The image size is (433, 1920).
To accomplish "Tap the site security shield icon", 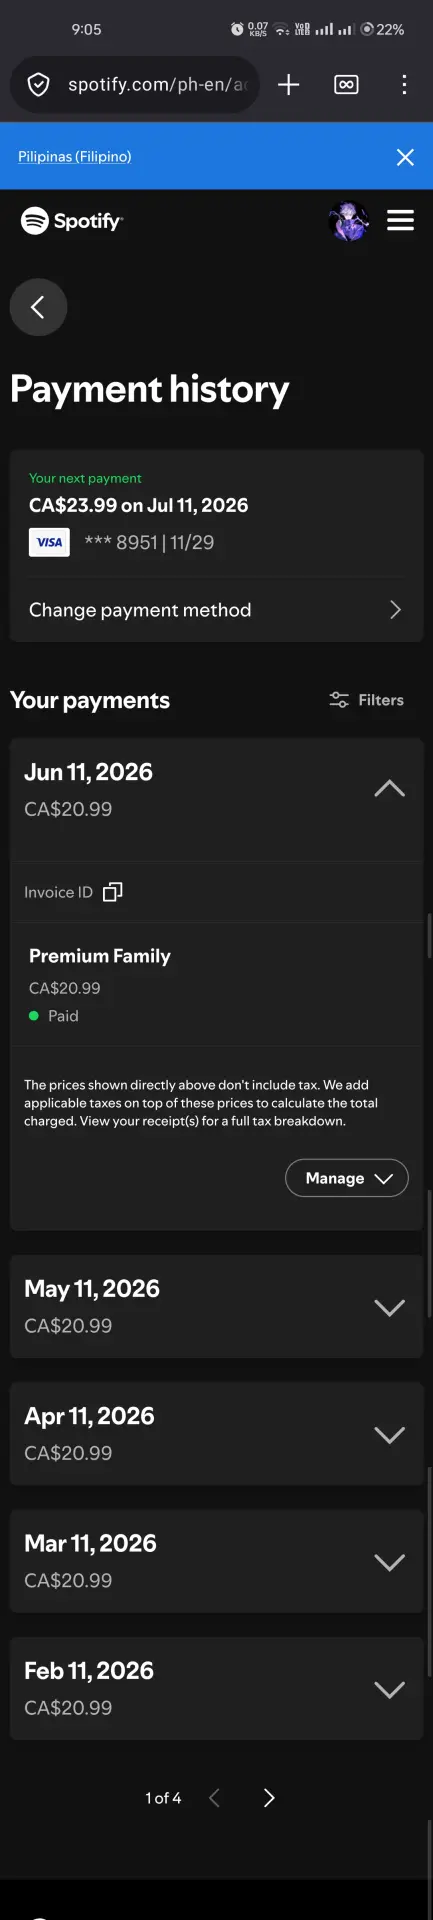I will pos(38,85).
